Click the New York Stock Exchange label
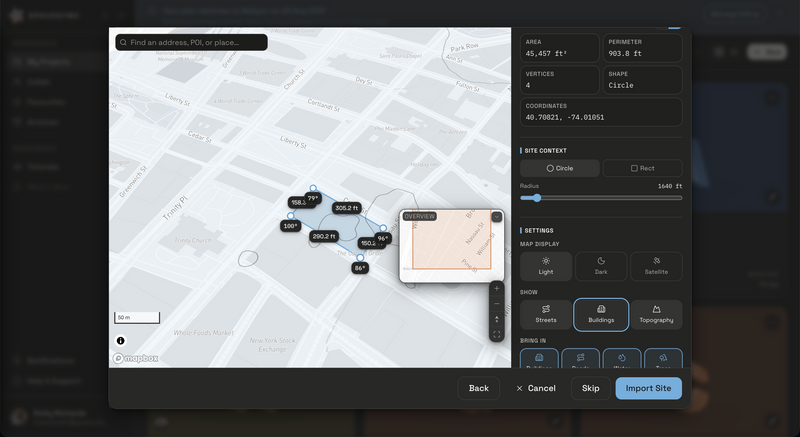 point(272,345)
